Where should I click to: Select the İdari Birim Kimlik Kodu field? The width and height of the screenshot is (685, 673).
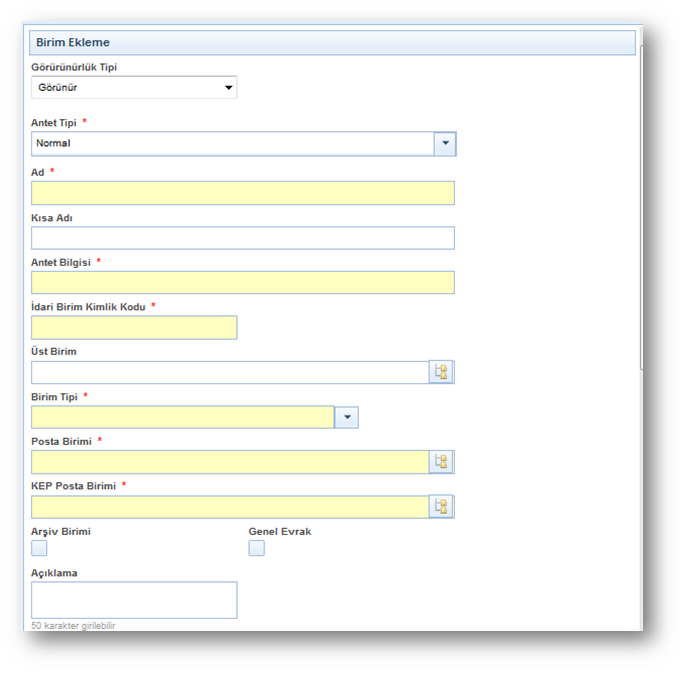[134, 328]
